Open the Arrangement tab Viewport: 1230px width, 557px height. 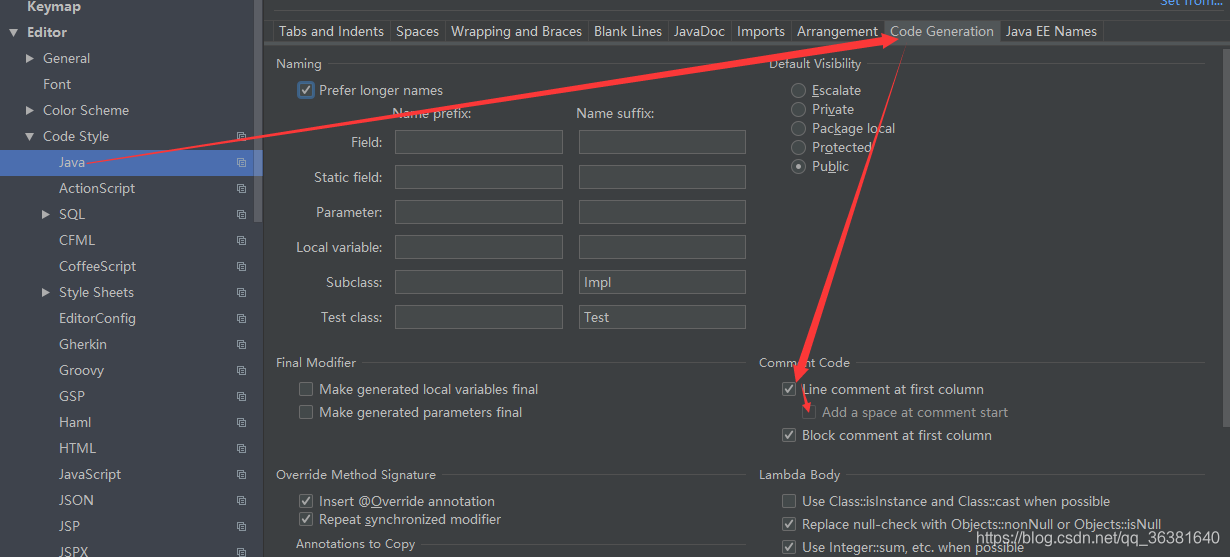coord(837,31)
